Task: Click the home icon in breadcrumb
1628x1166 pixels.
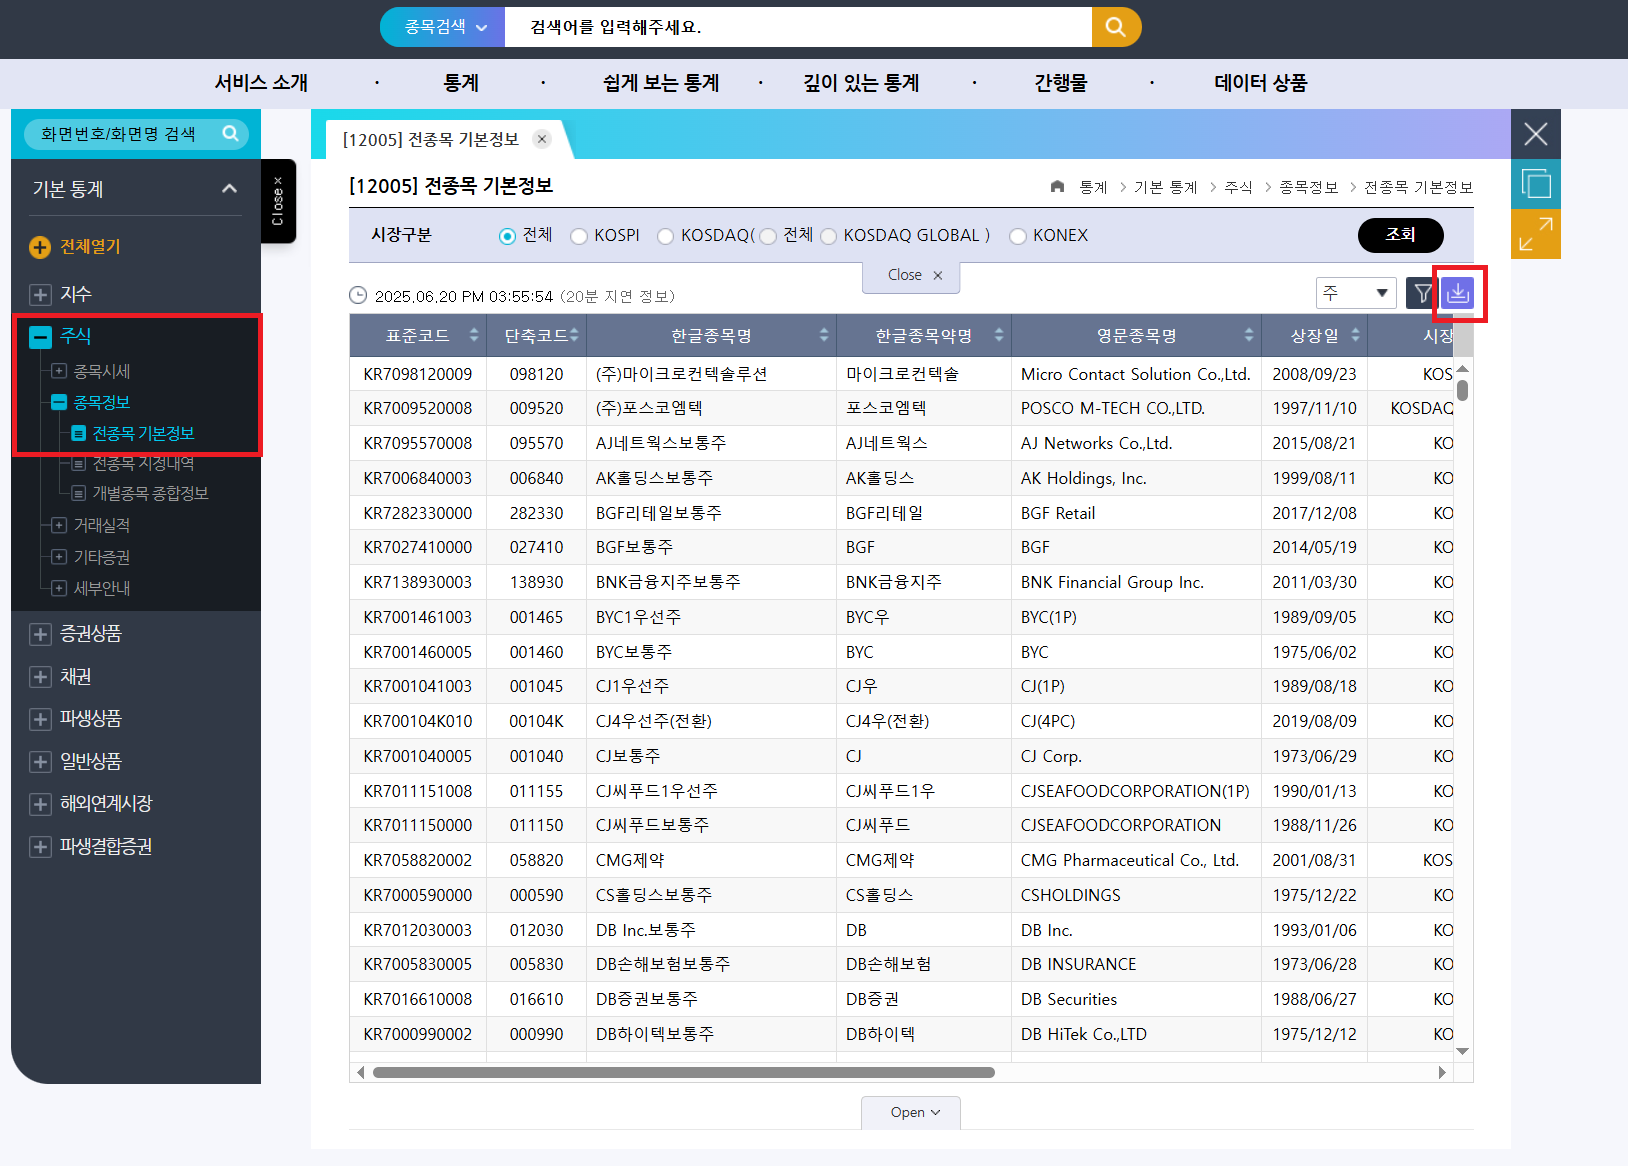Action: click(x=1058, y=187)
